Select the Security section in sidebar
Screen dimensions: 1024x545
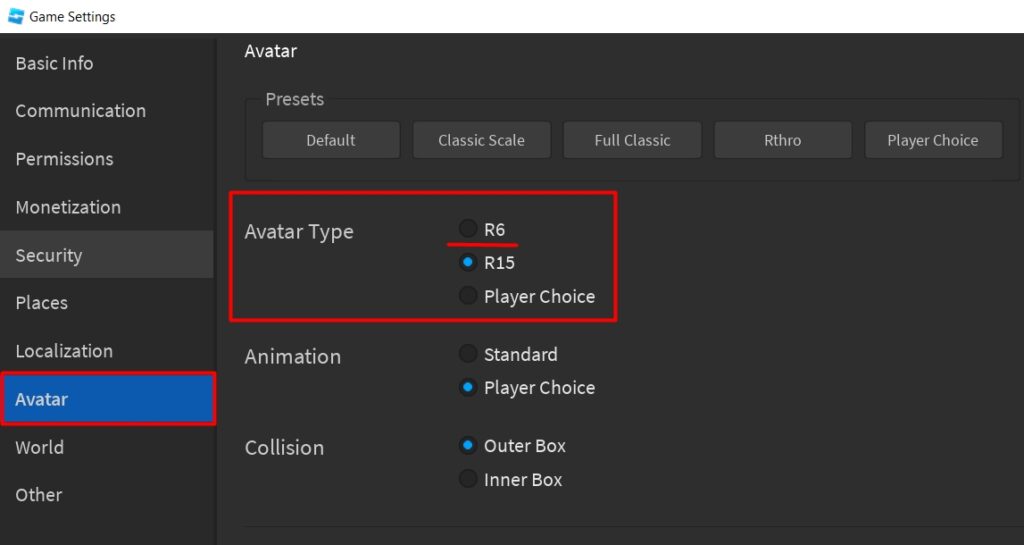coord(106,255)
